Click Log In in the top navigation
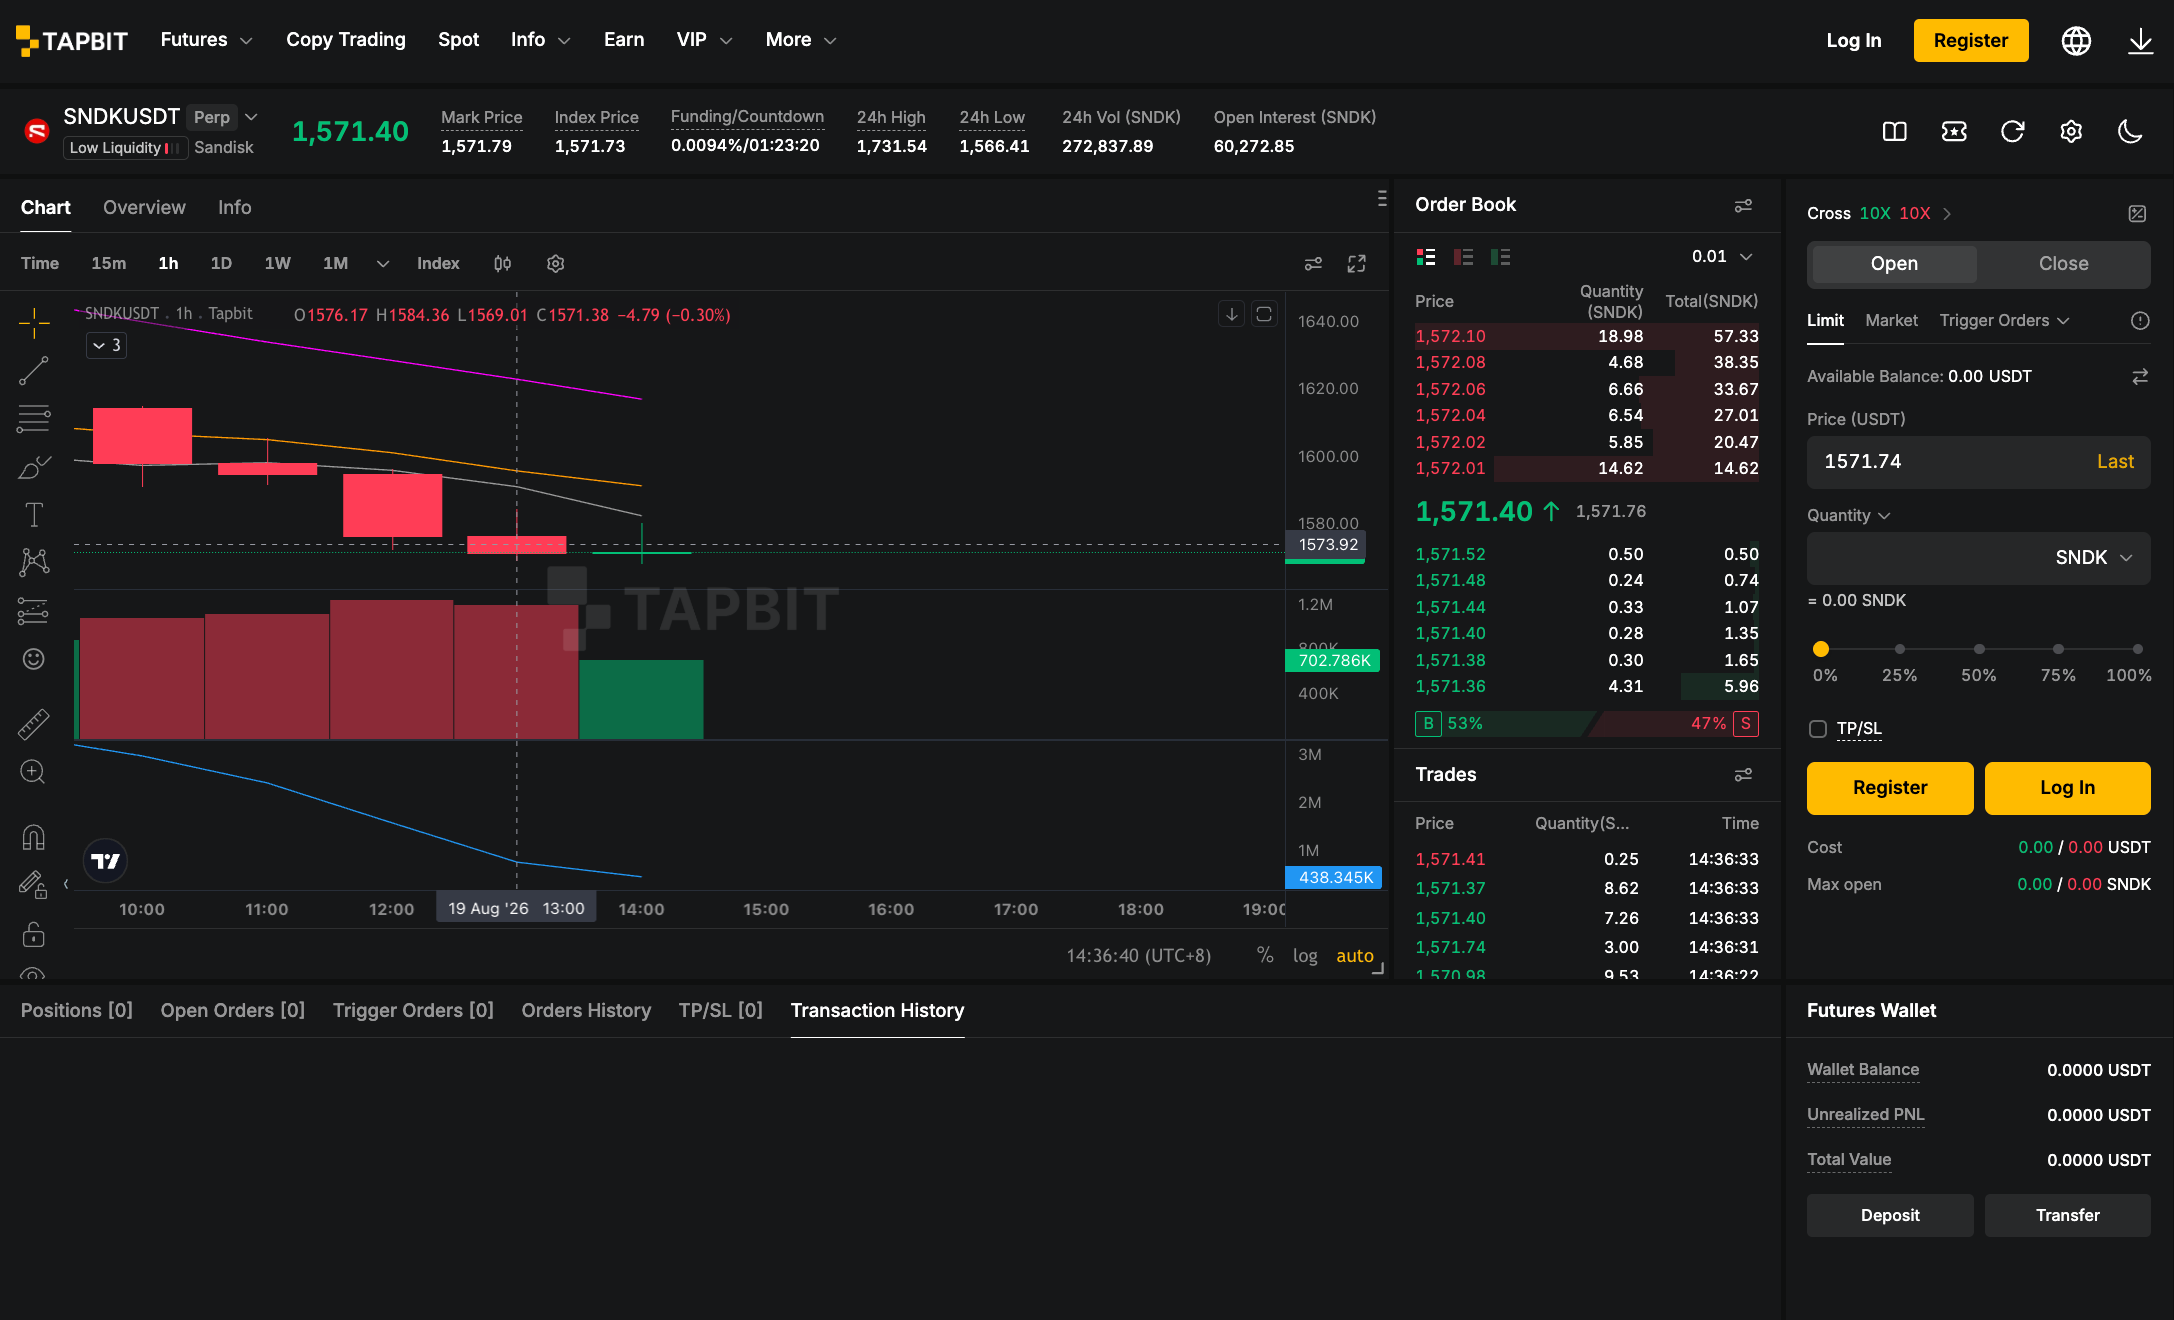Screen dimensions: 2174x1320 [1854, 41]
